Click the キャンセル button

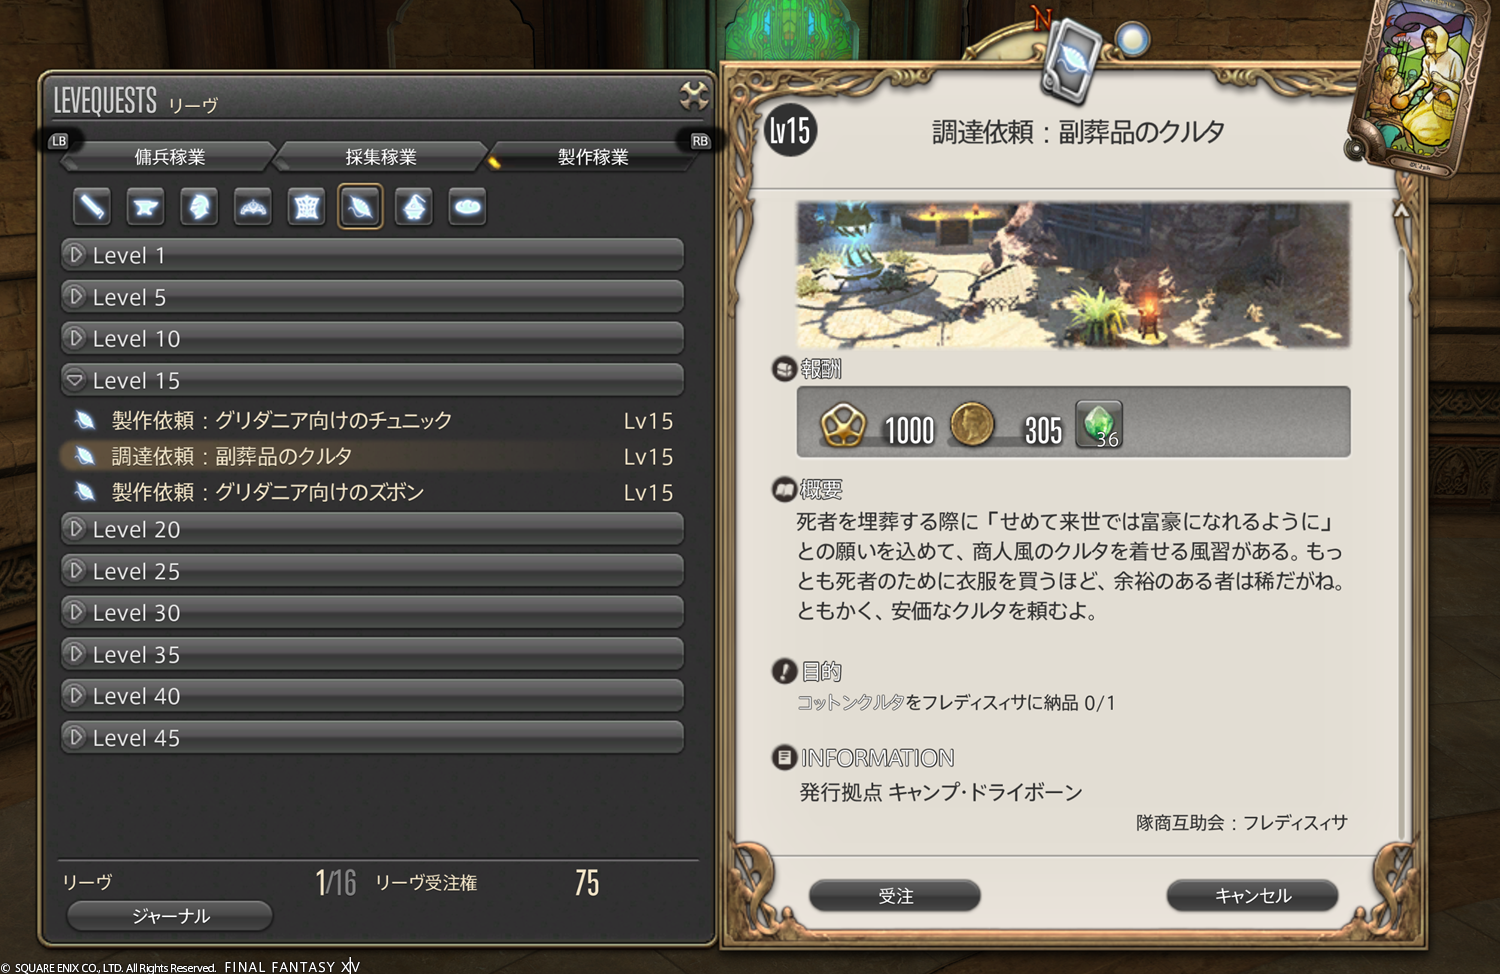click(x=1252, y=896)
